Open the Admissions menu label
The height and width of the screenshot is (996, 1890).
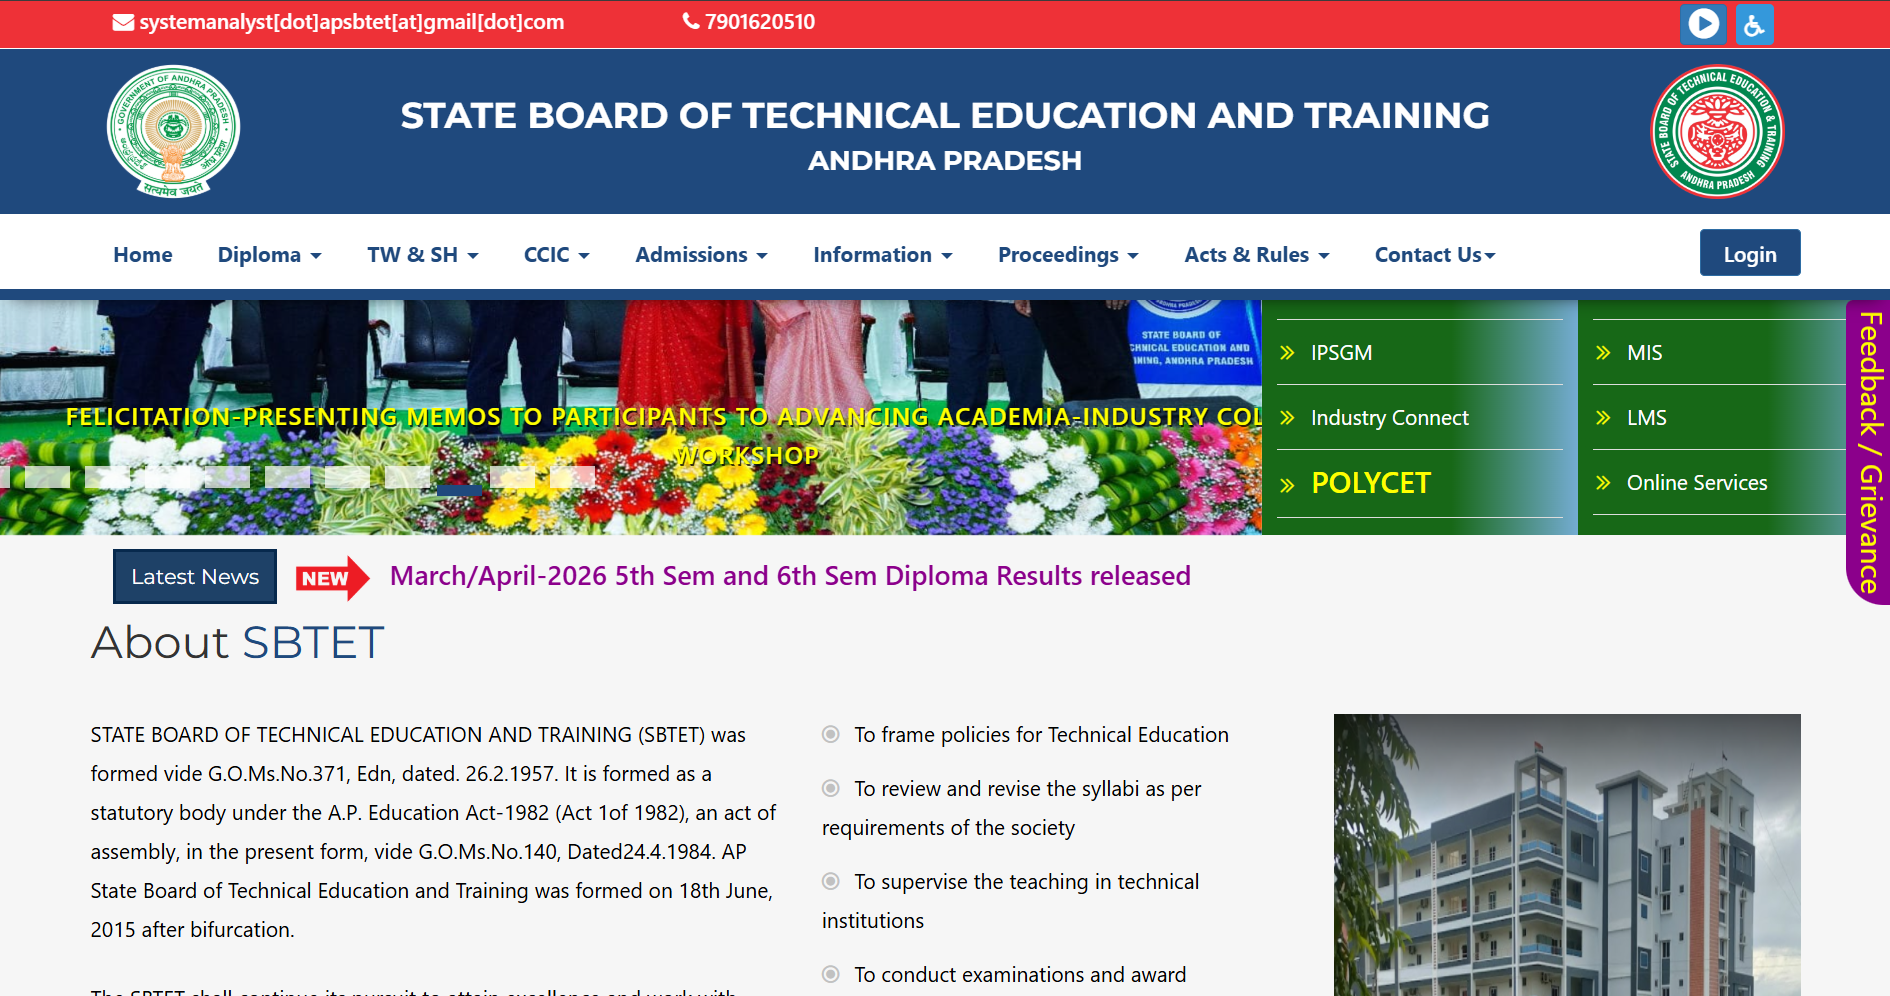[691, 255]
